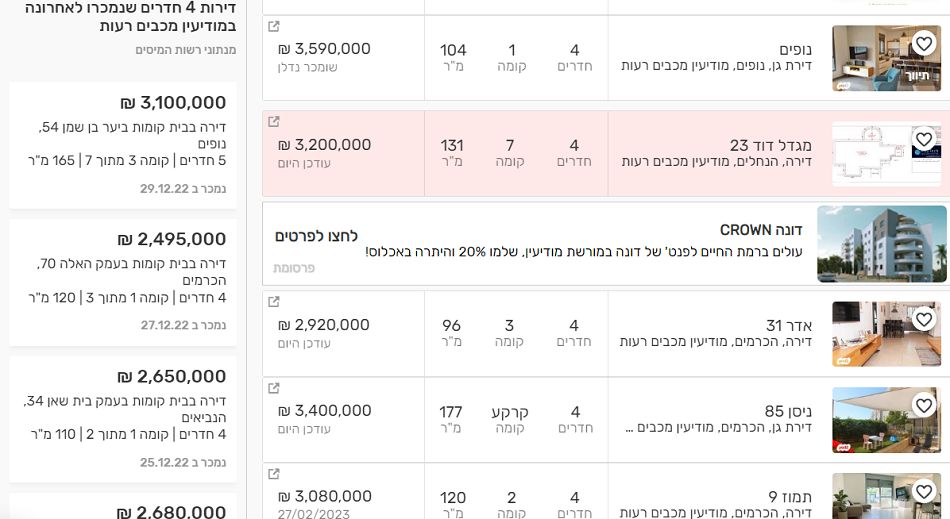This screenshot has height=519, width=950.
Task: Open תמוז 9 listing in a new tab
Action: 274,474
